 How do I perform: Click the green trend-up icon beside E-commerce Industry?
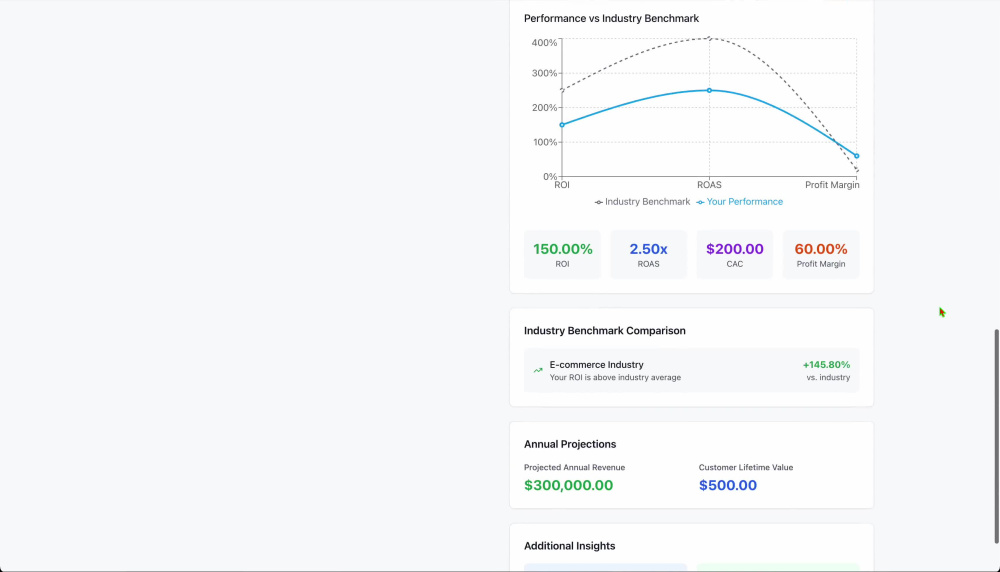538,370
